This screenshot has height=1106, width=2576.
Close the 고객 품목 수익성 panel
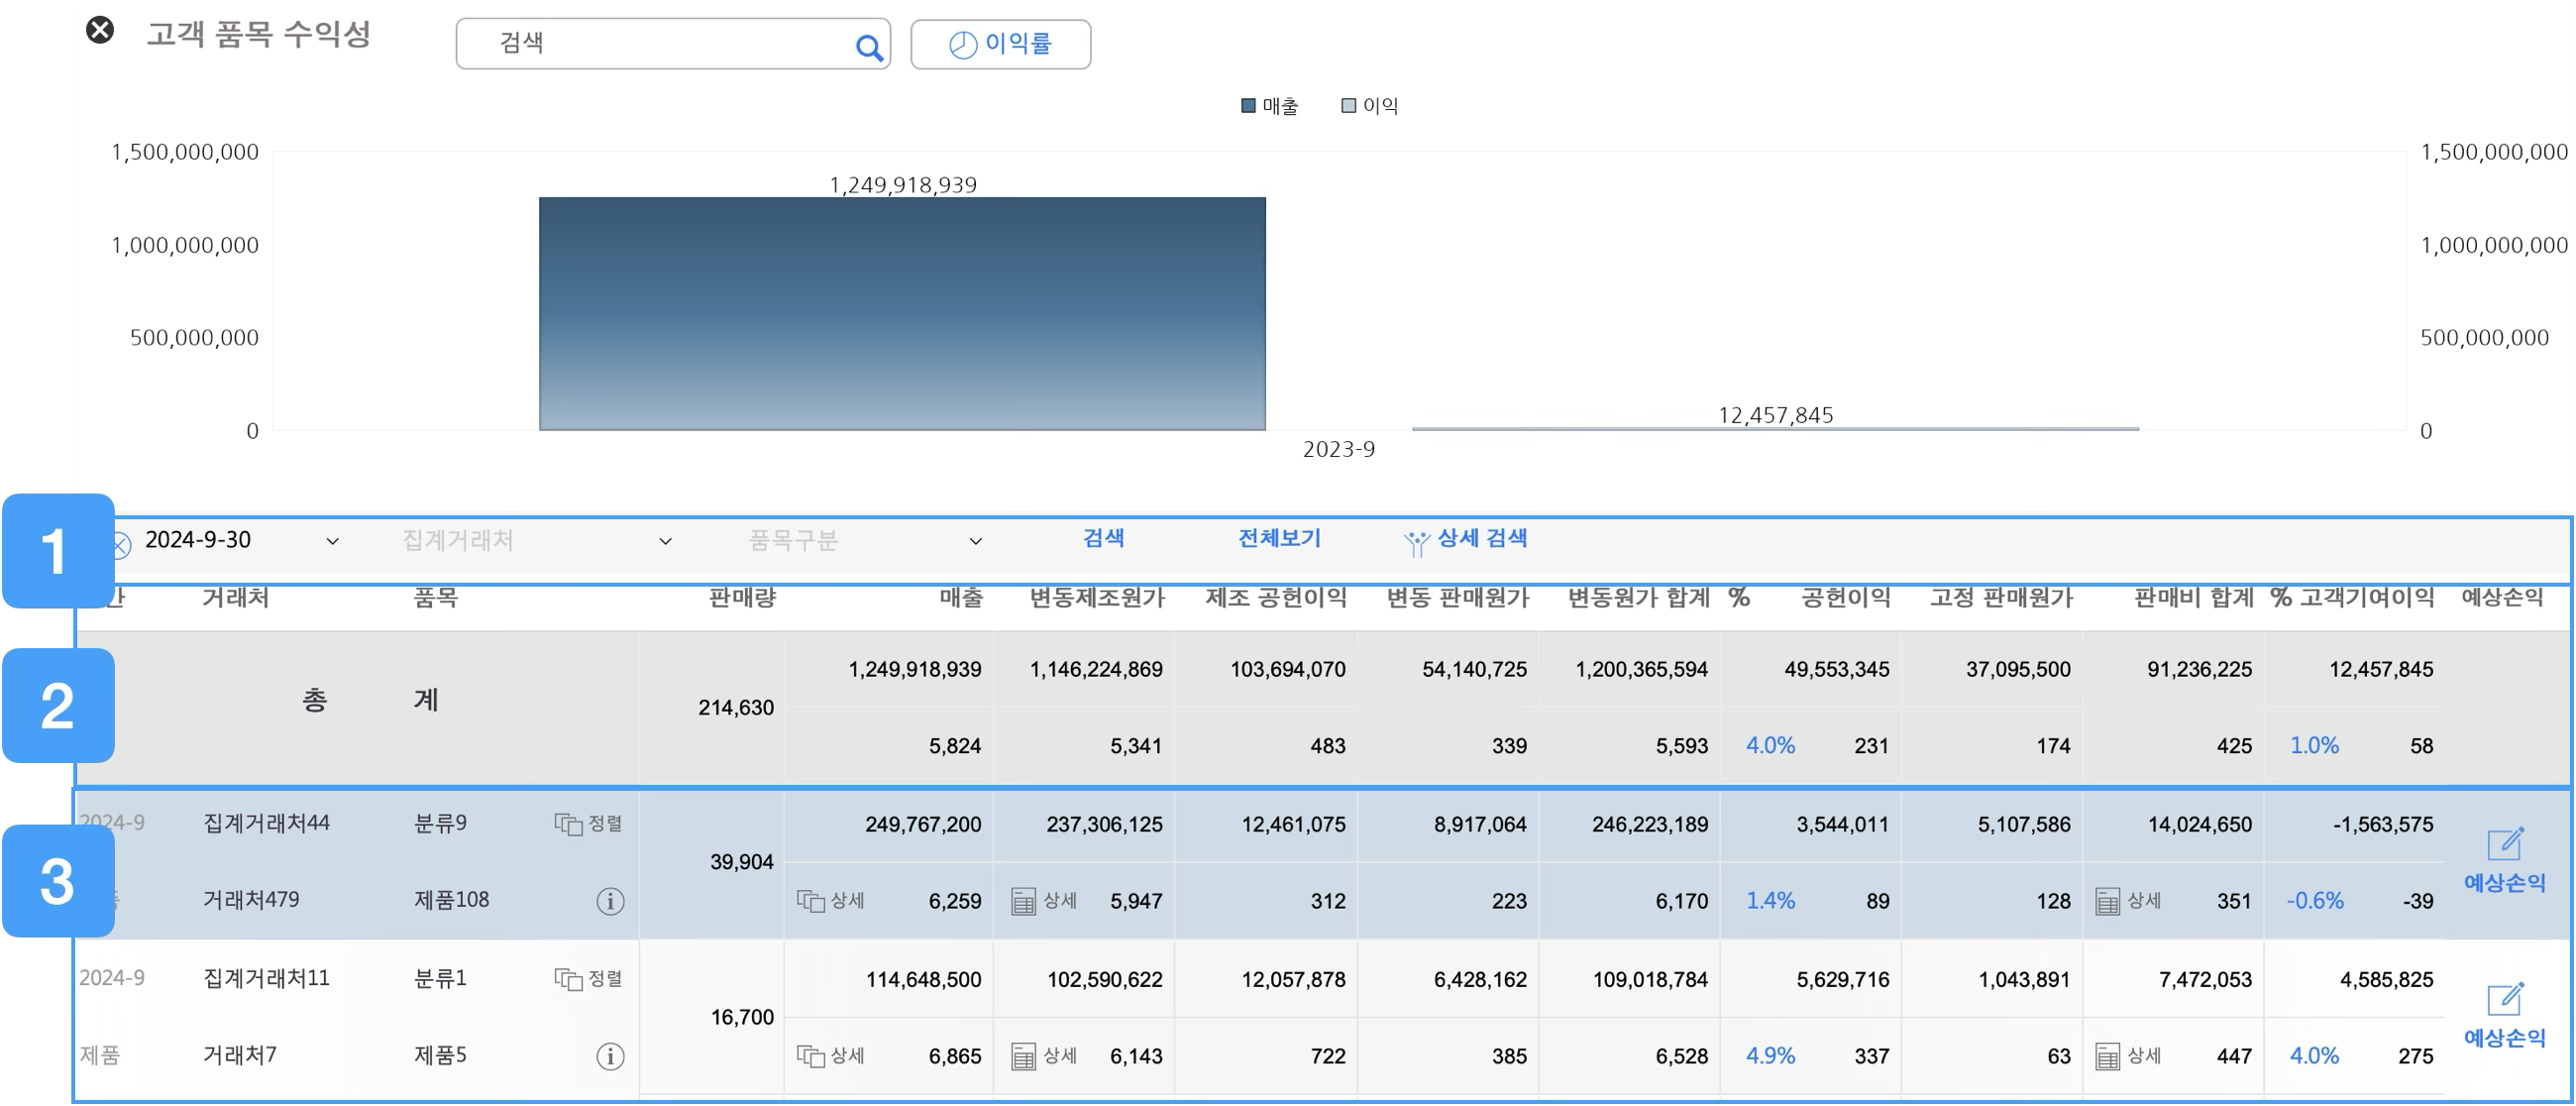[x=100, y=30]
